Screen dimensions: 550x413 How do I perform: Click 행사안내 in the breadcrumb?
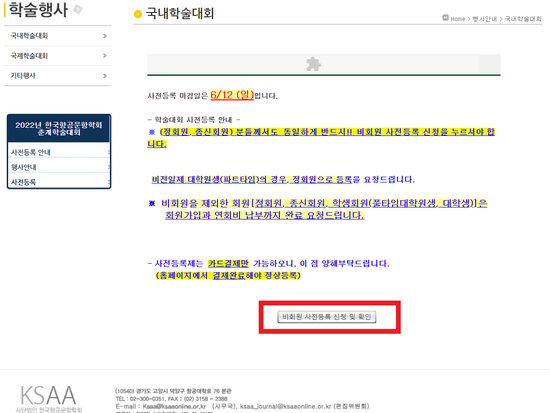485,19
